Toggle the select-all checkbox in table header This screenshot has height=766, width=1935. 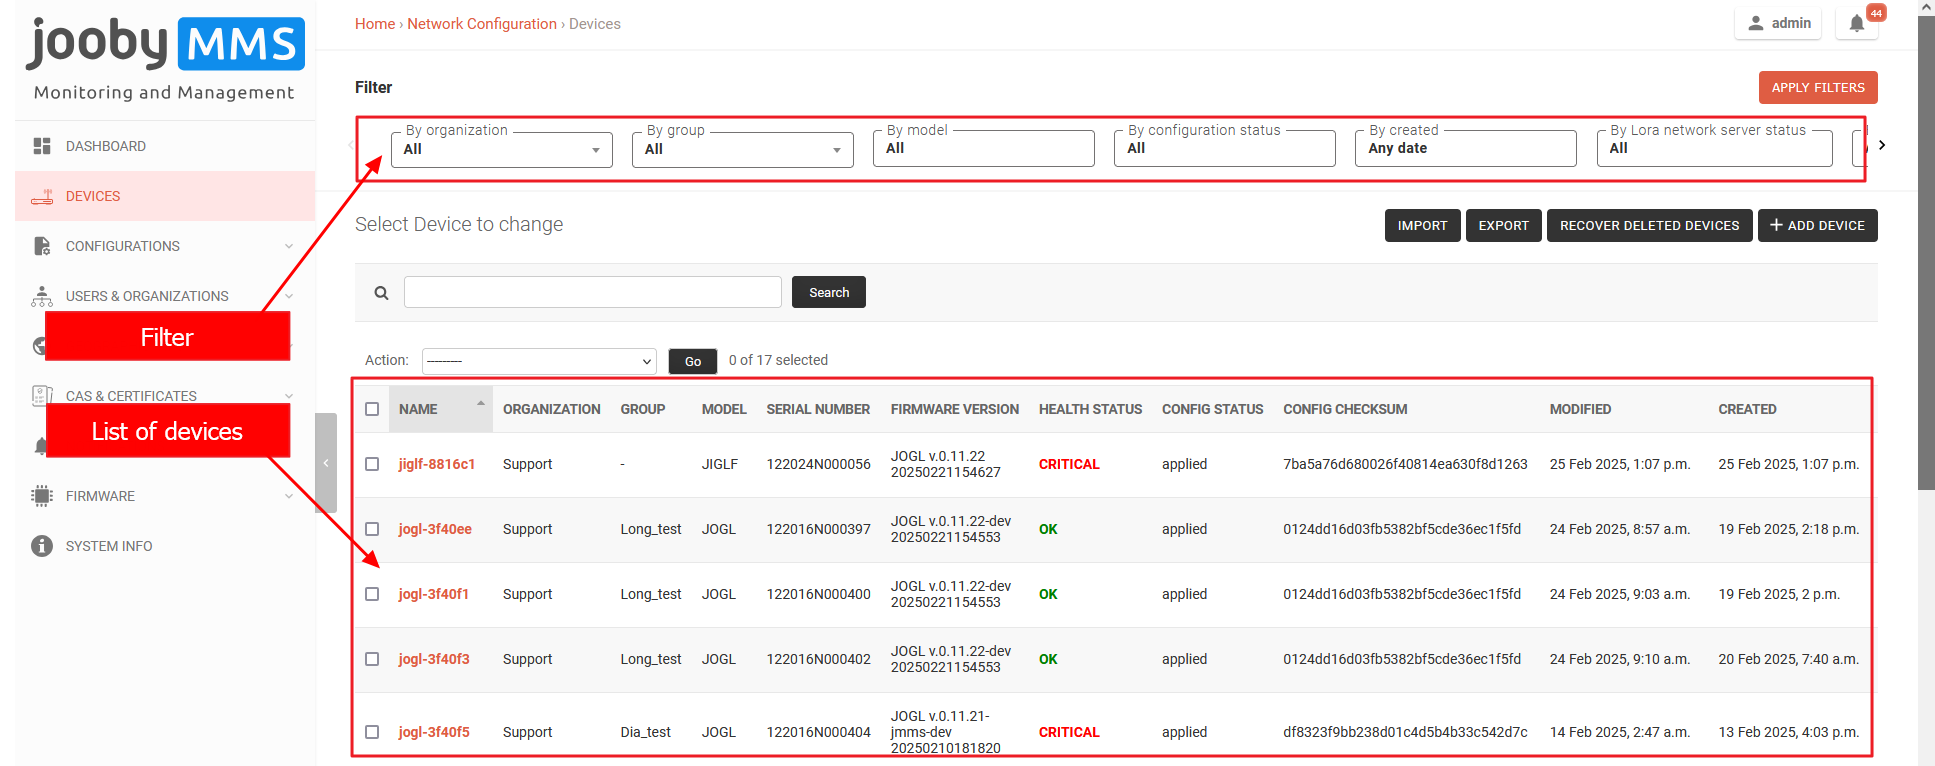[x=372, y=409]
